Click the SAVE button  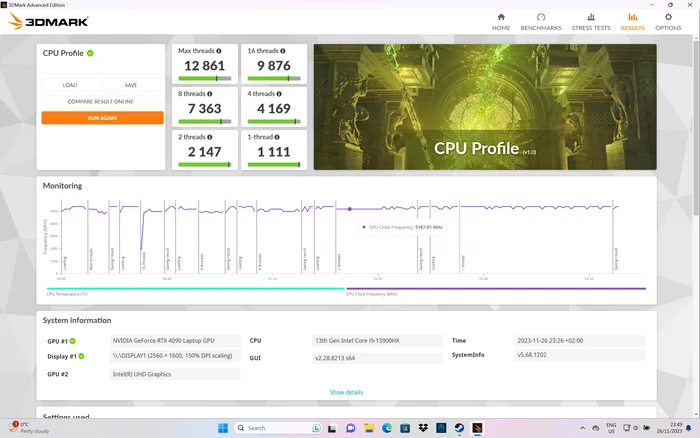131,85
